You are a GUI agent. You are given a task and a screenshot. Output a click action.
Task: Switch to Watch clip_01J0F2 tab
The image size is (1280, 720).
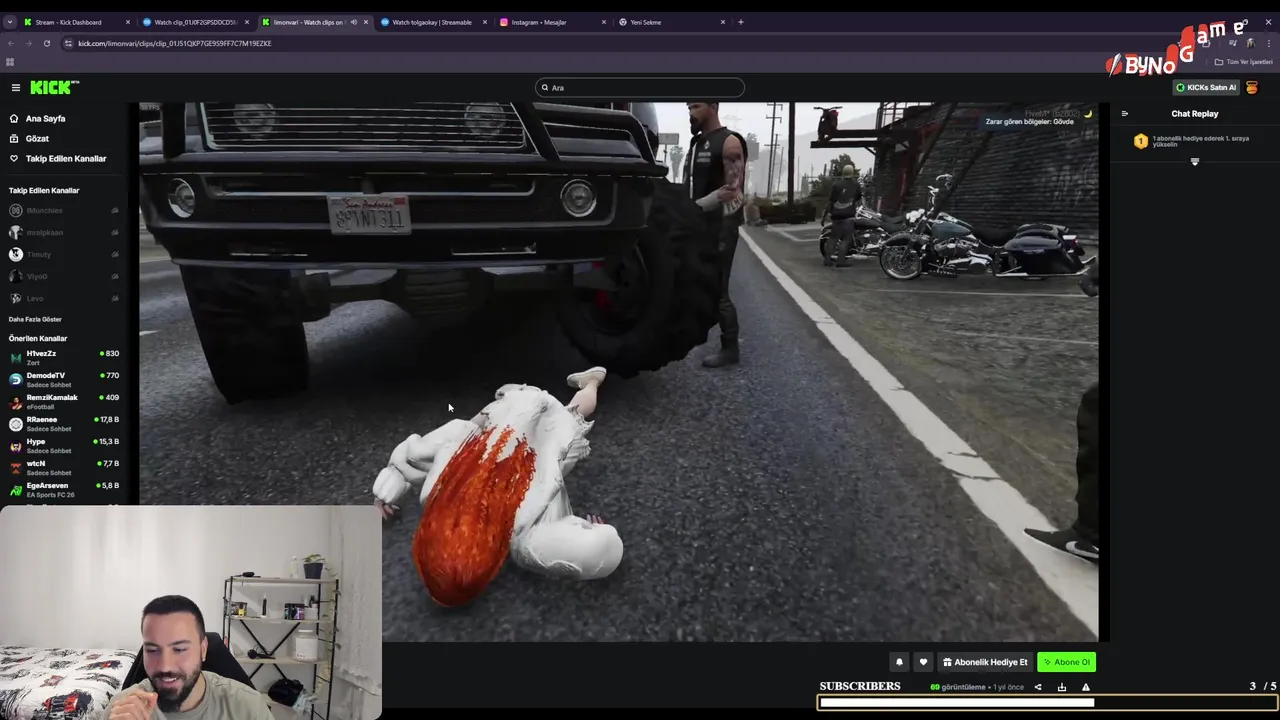(195, 22)
